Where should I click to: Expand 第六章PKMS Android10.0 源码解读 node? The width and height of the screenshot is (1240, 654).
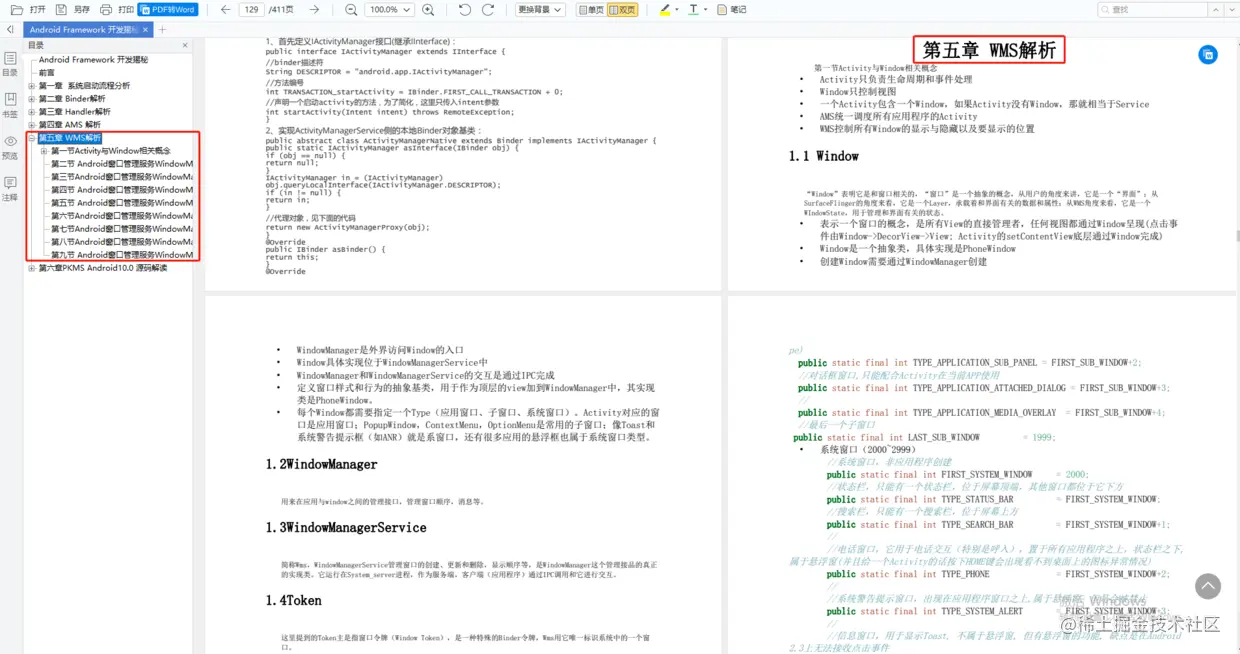pos(32,268)
